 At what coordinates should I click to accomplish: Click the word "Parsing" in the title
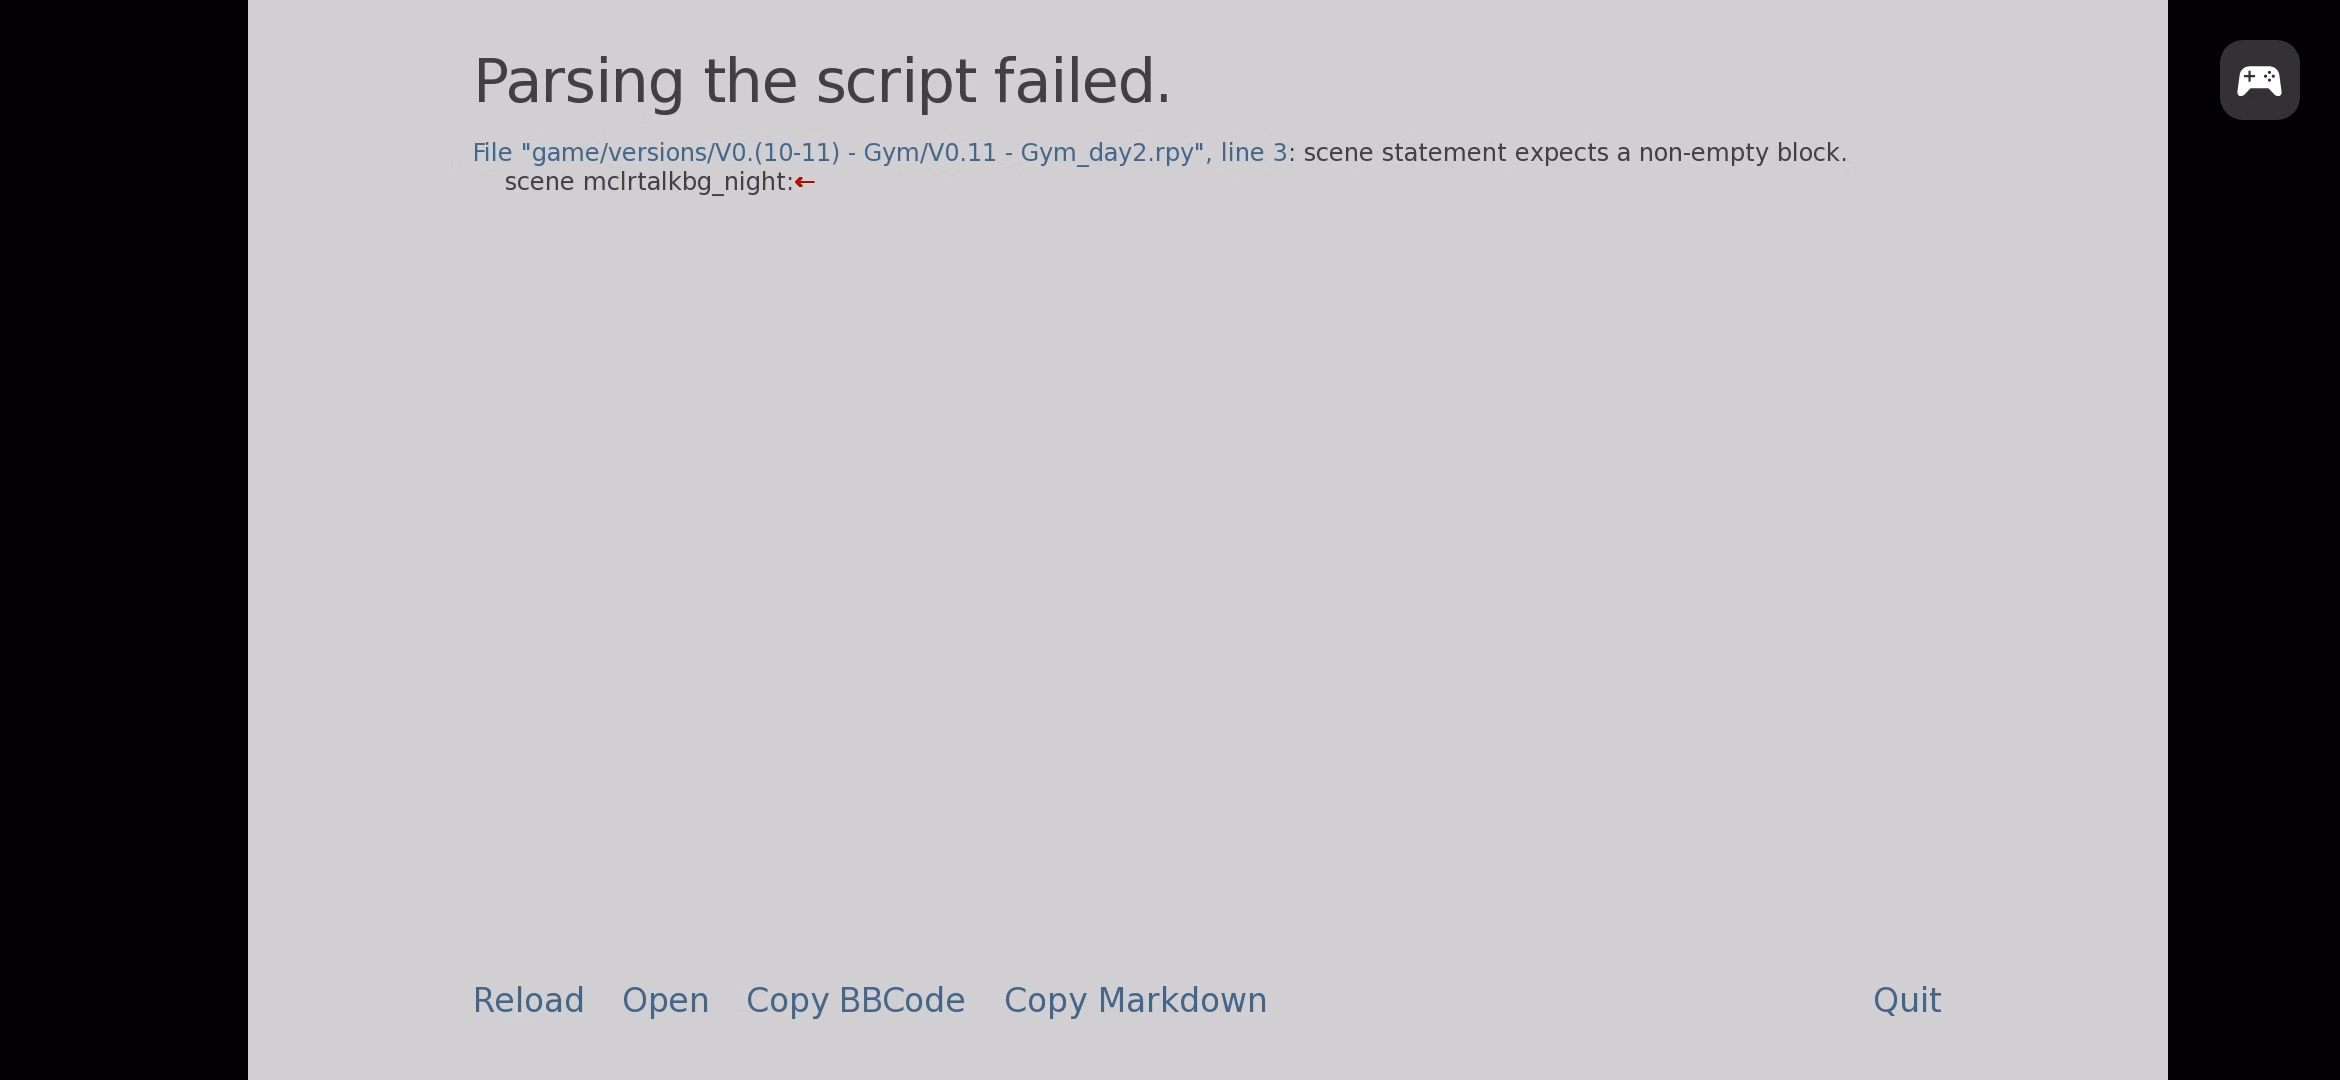pos(578,81)
